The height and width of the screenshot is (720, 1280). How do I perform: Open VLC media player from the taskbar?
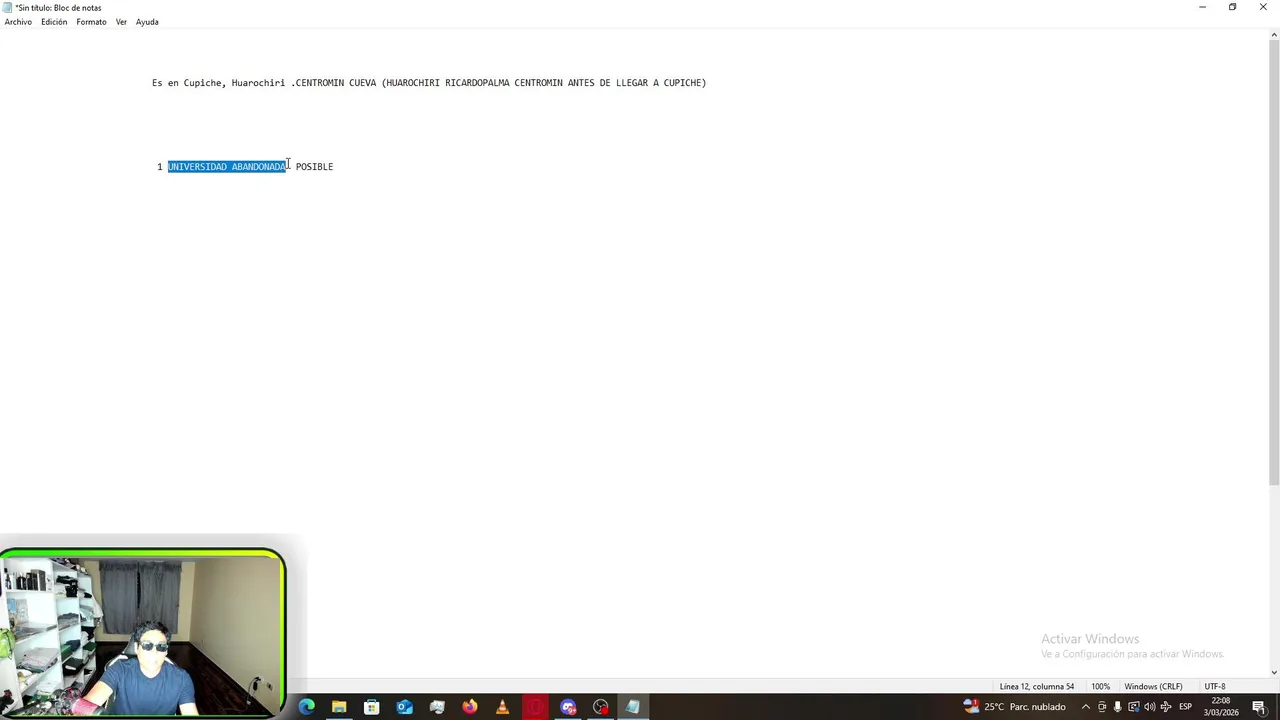[x=502, y=707]
